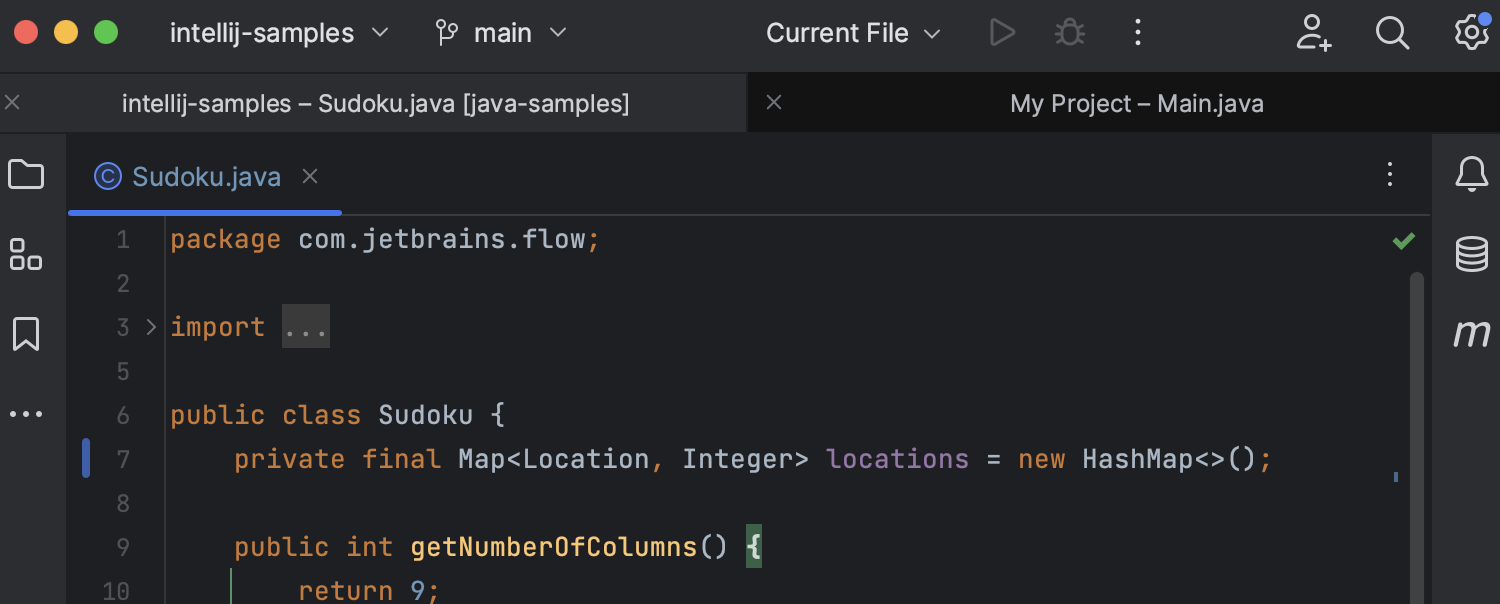1500x604 pixels.
Task: Close the Sudoku.java editor tab
Action: [310, 177]
